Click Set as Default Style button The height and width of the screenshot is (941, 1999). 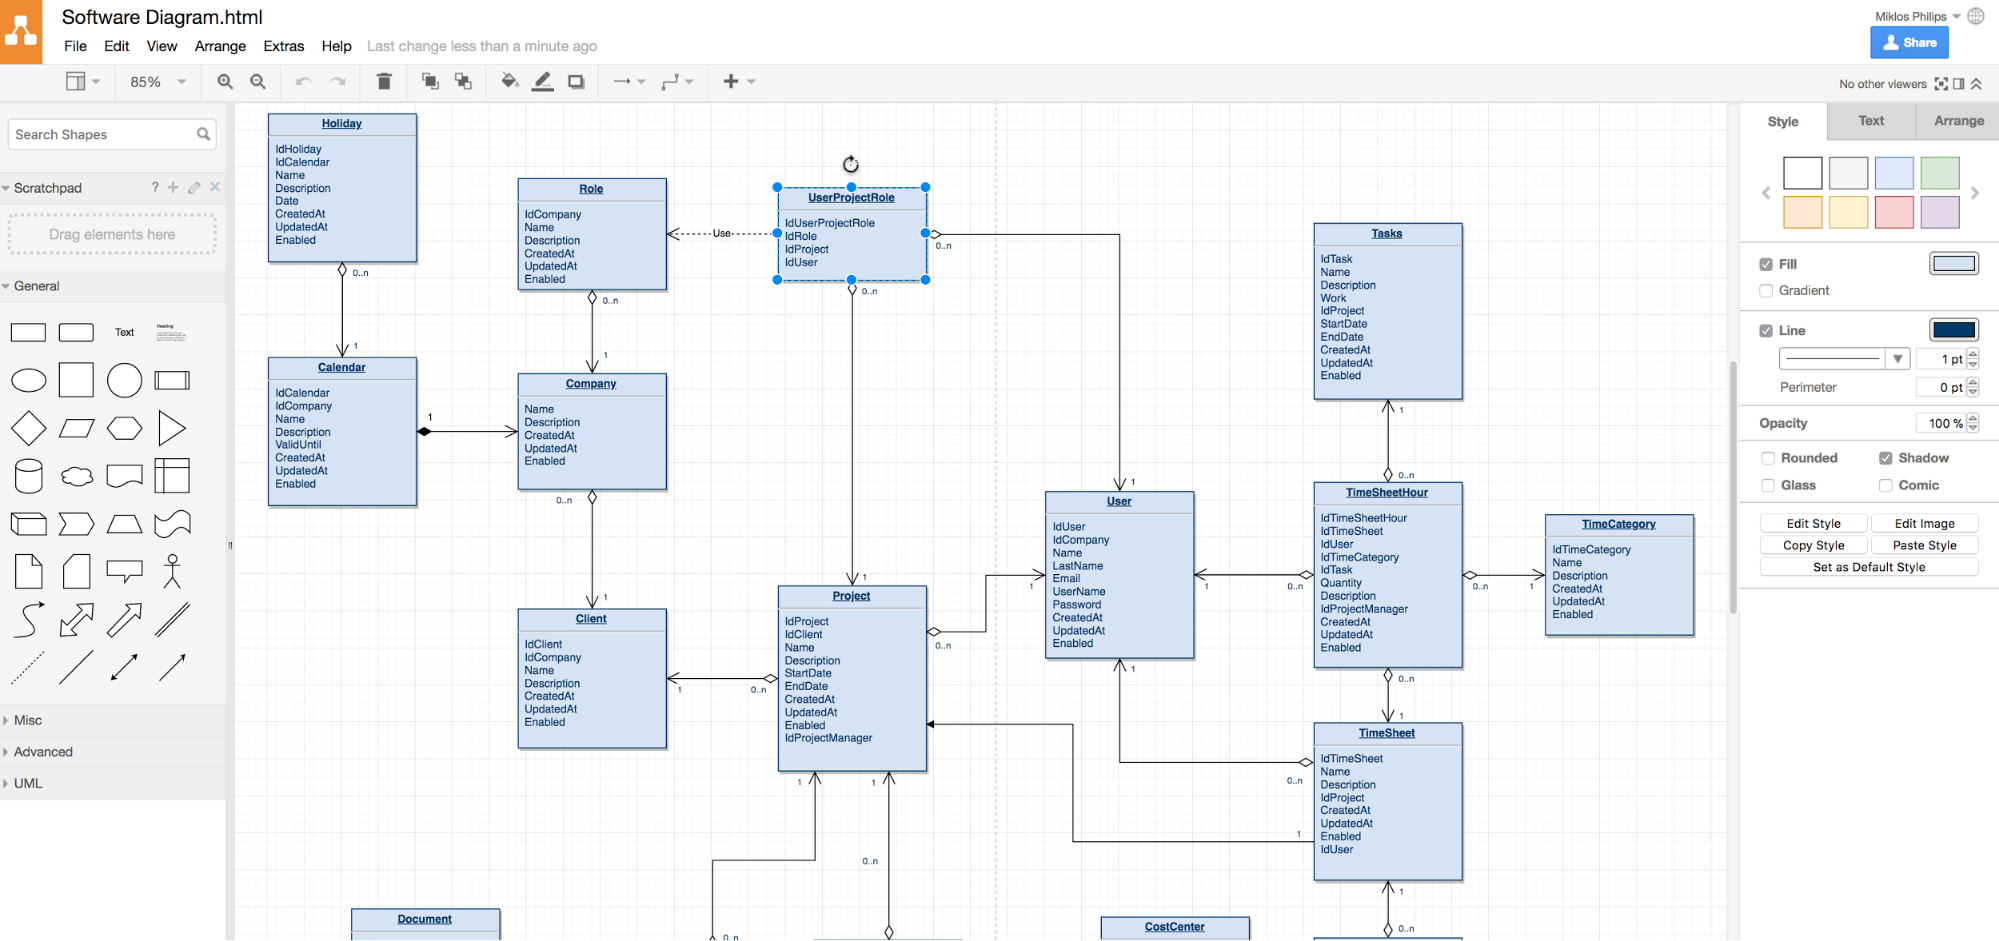coord(1869,568)
